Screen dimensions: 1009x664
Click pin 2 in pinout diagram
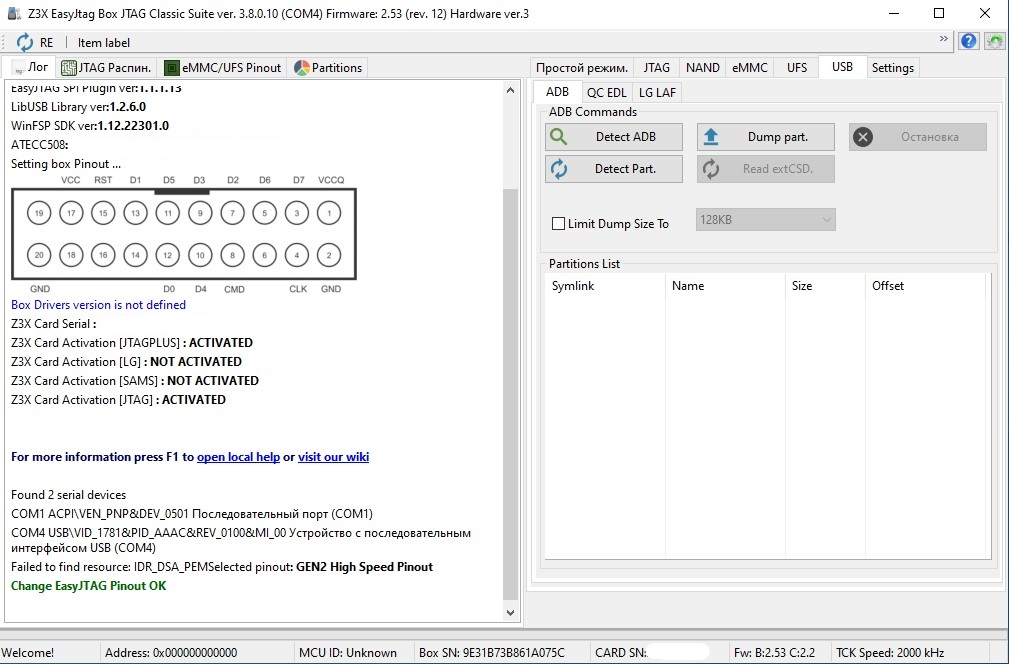[x=329, y=255]
